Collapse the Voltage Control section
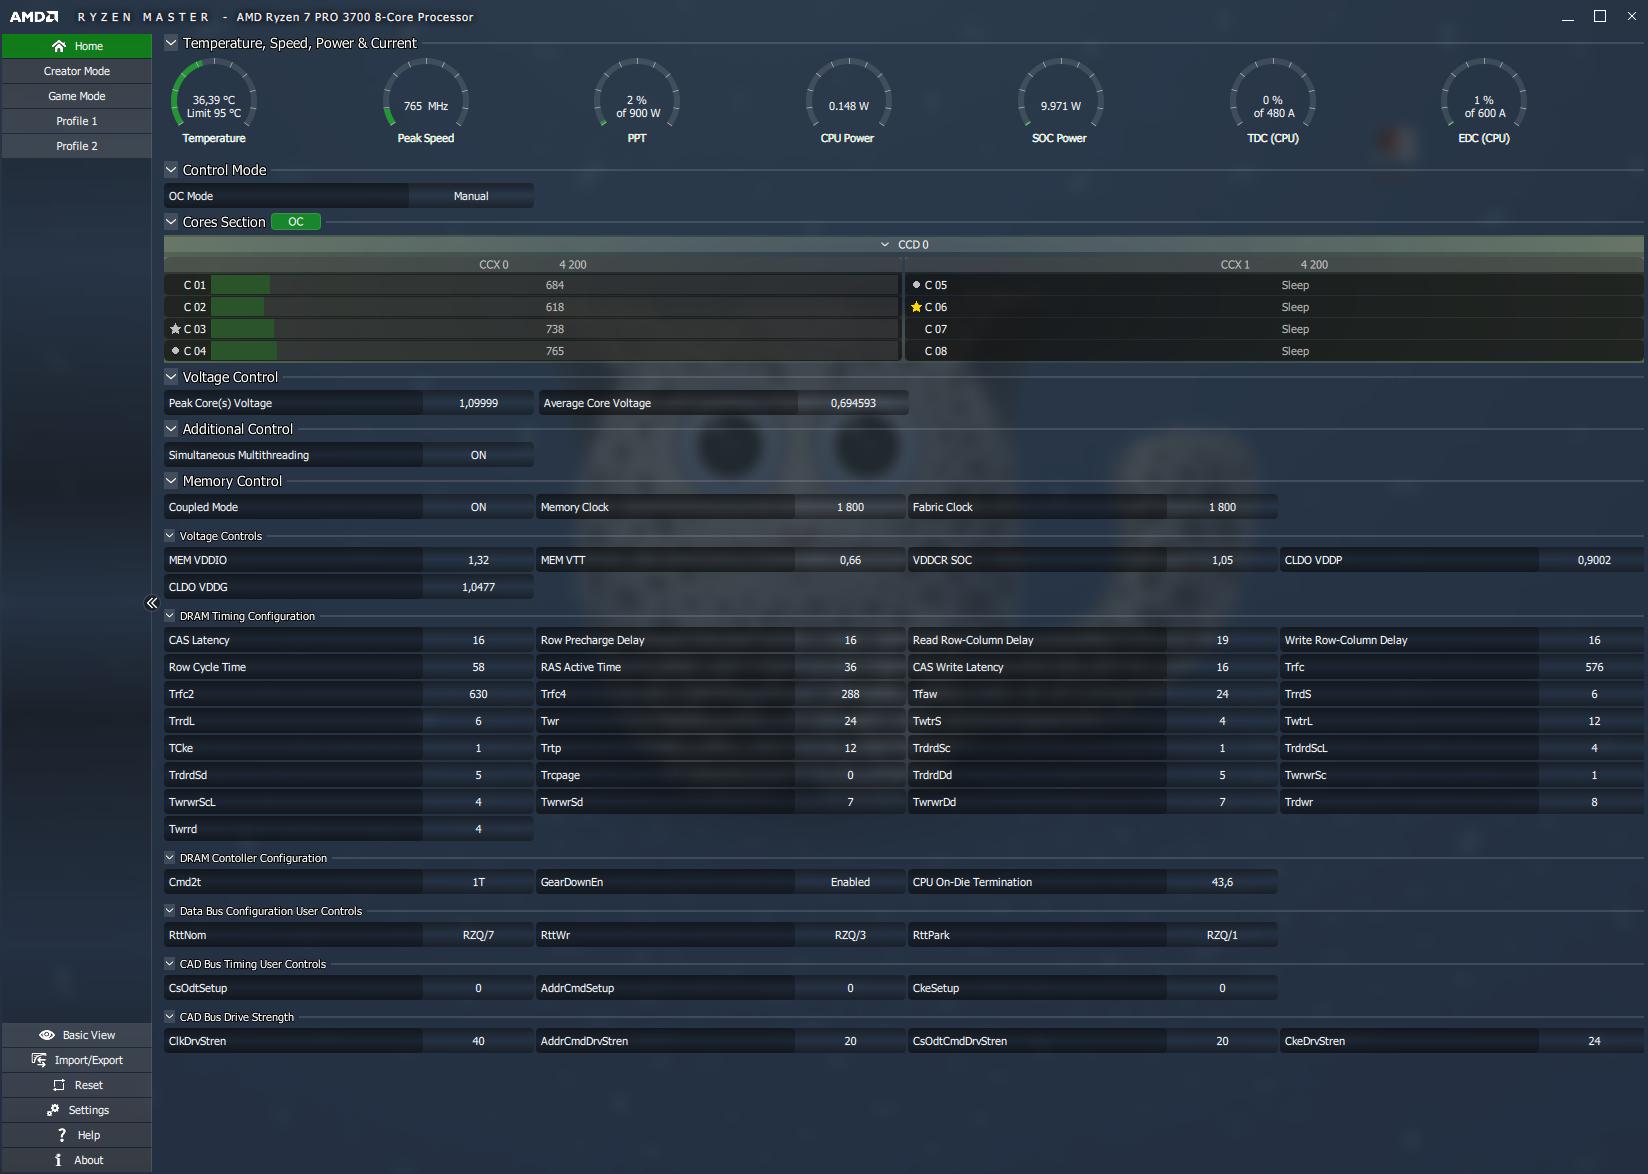1648x1174 pixels. tap(171, 377)
